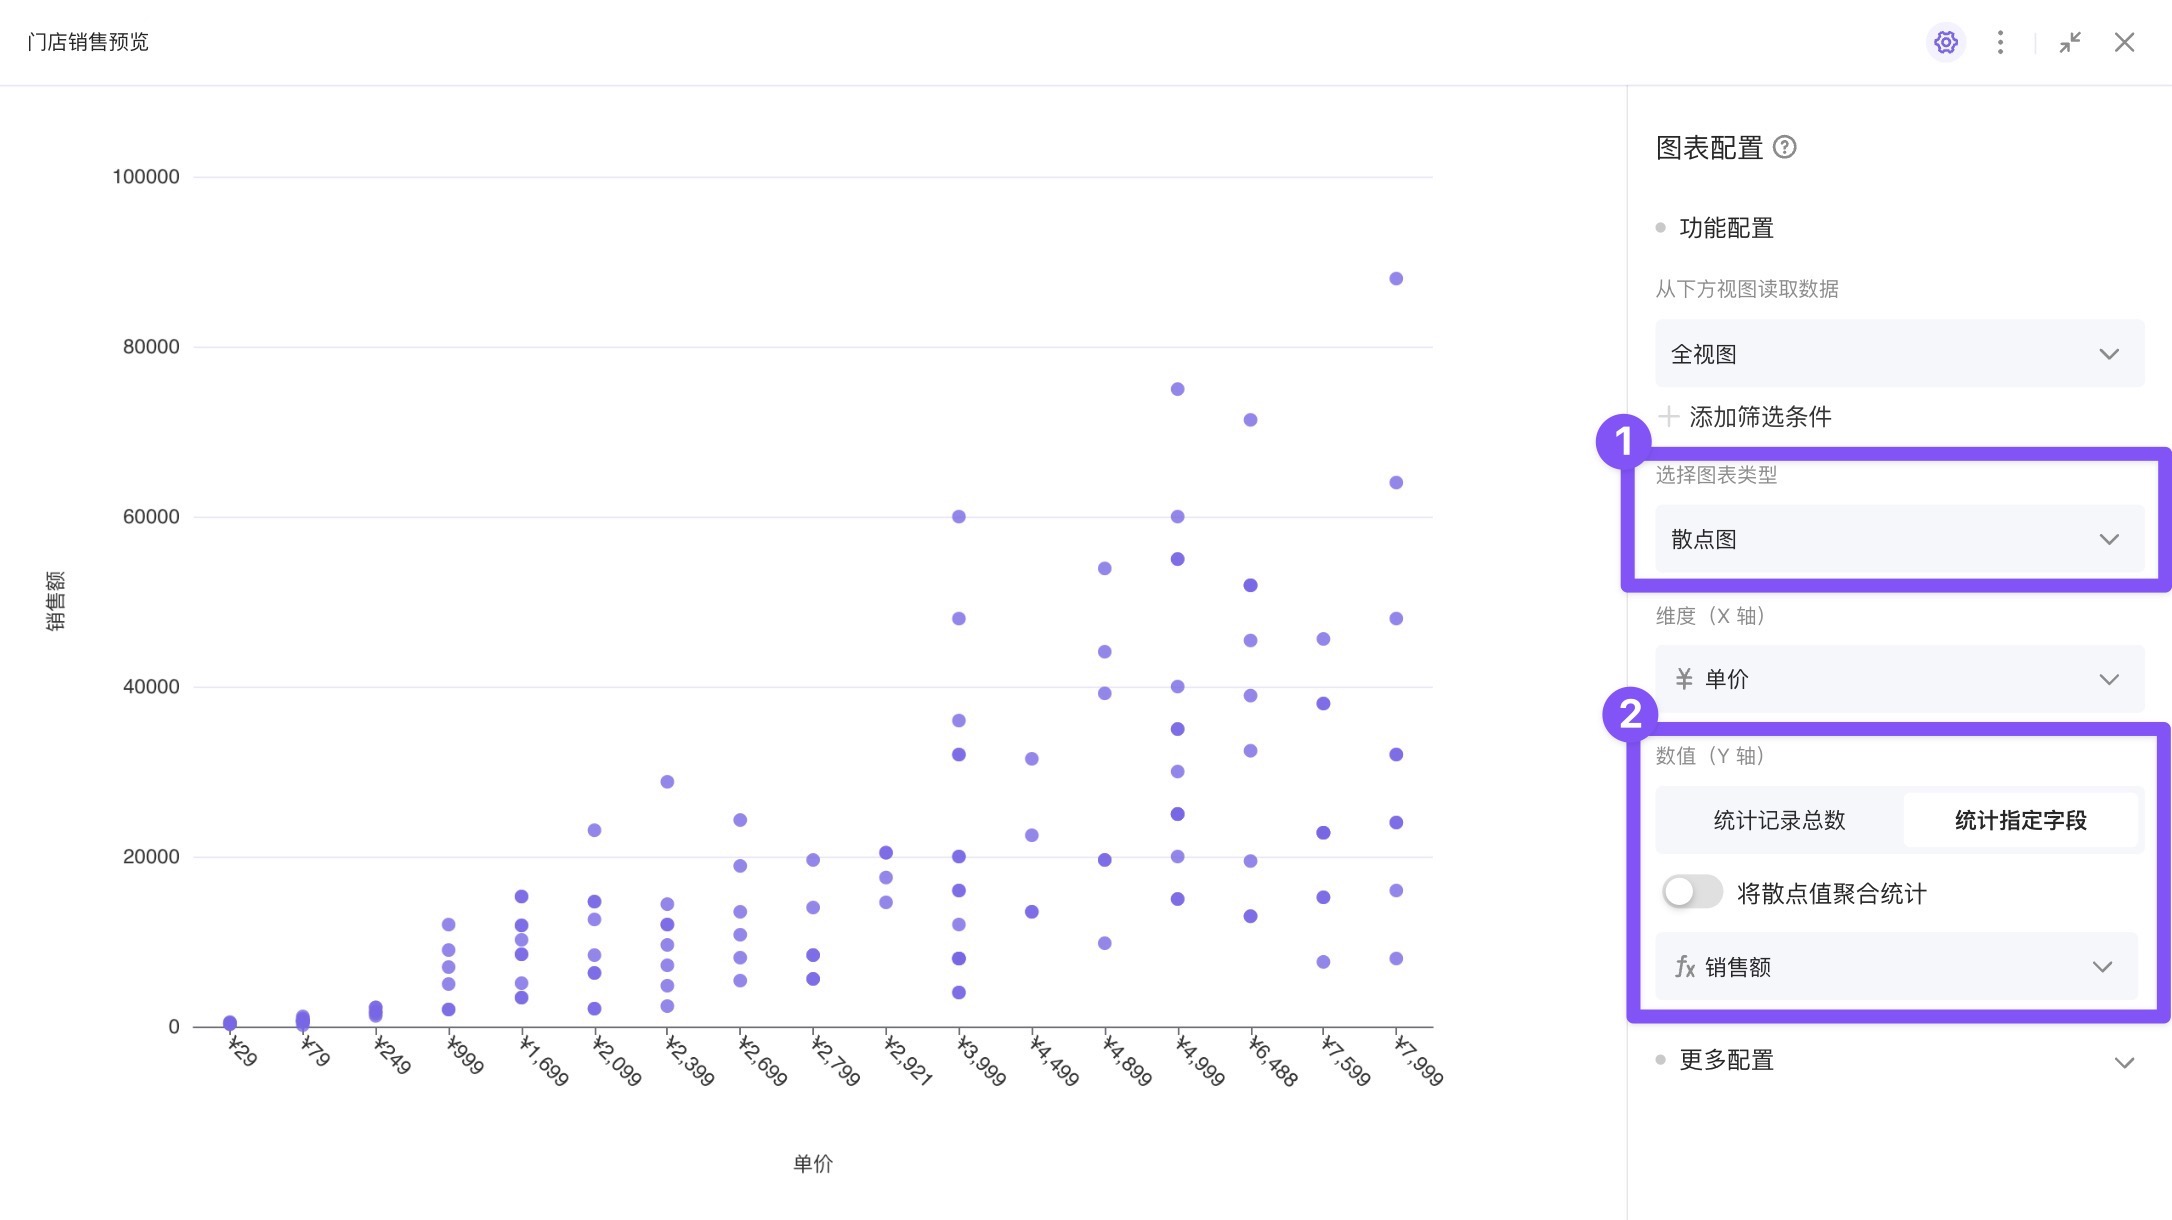Open the three-dot more options menu
This screenshot has width=2172, height=1220.
click(2000, 42)
